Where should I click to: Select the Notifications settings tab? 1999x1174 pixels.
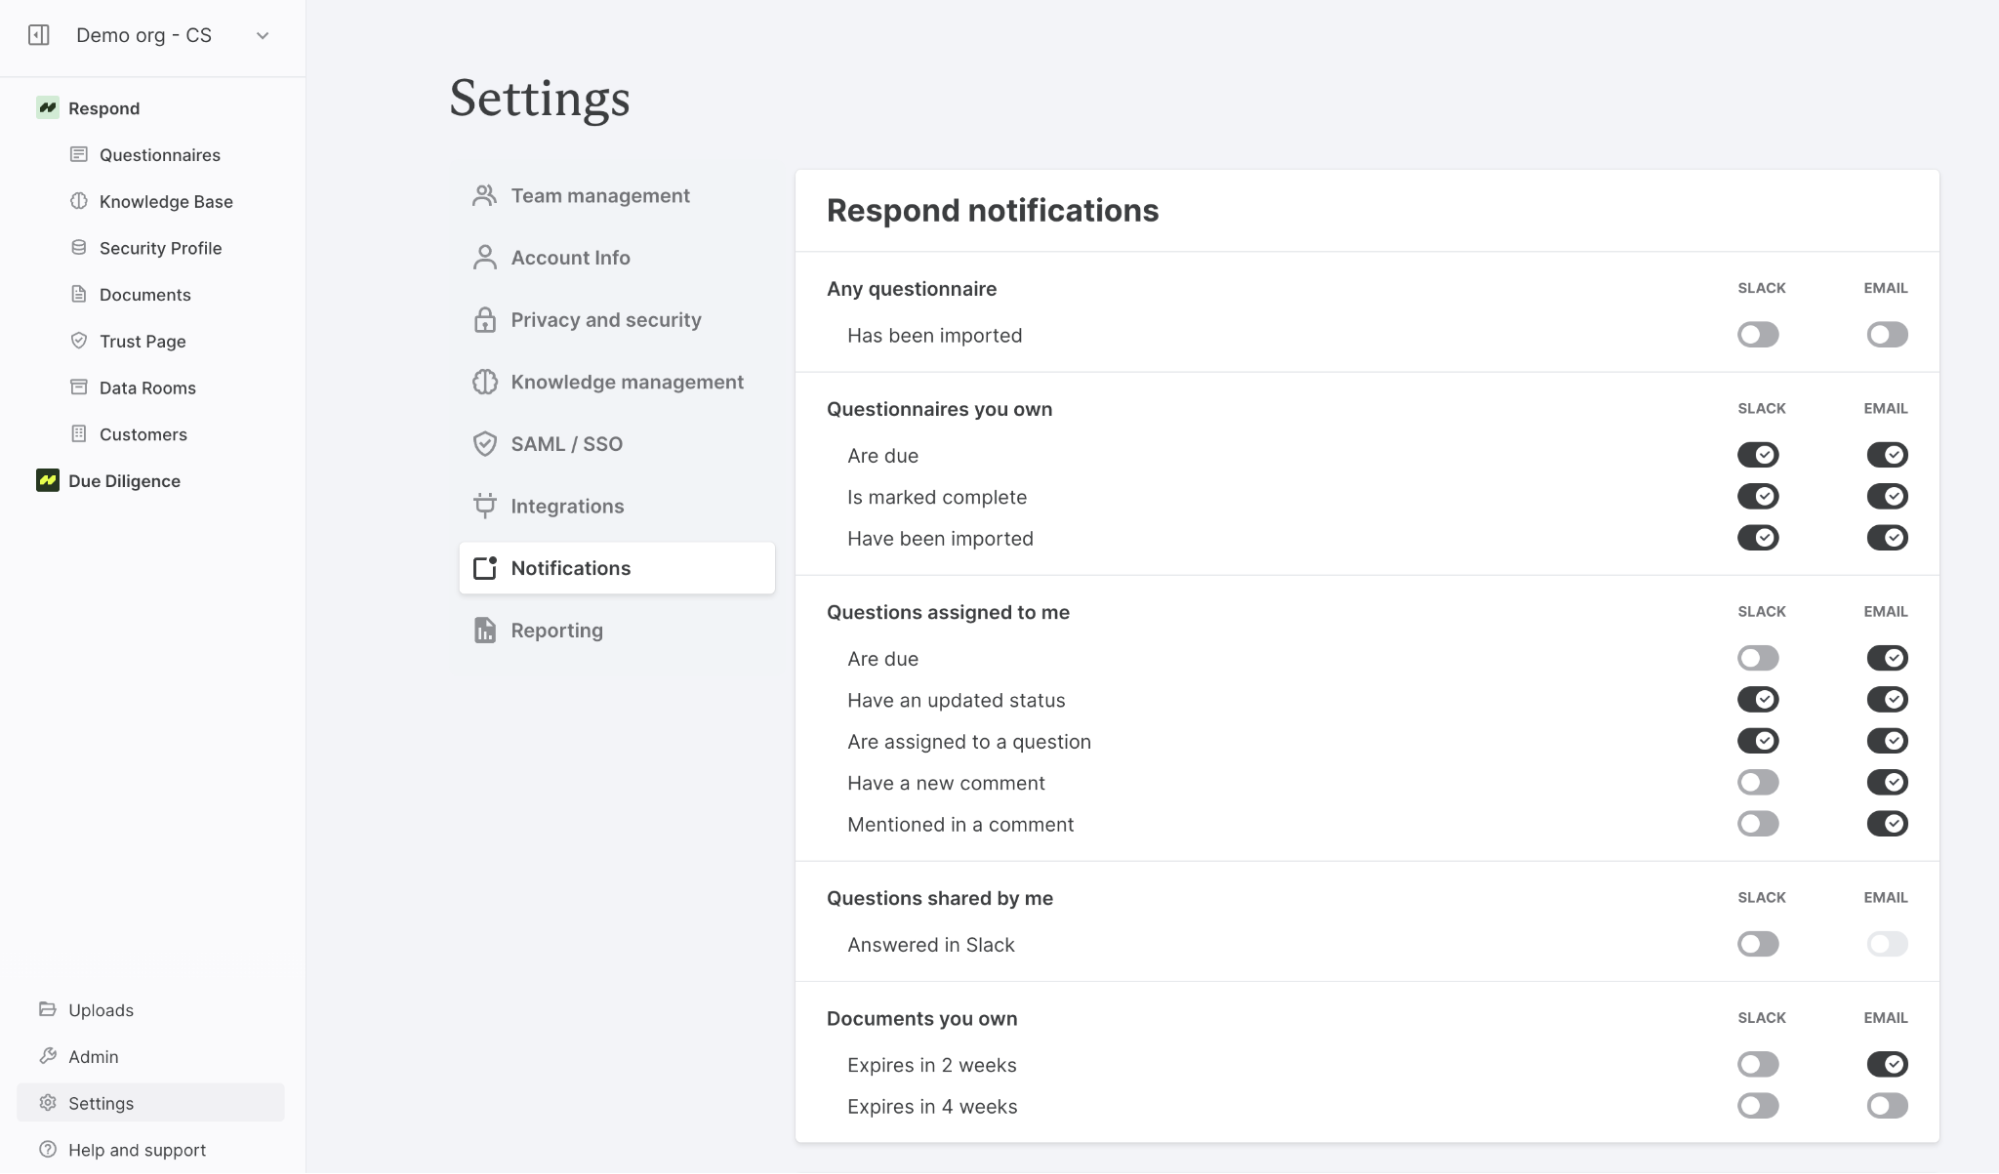[x=617, y=568]
